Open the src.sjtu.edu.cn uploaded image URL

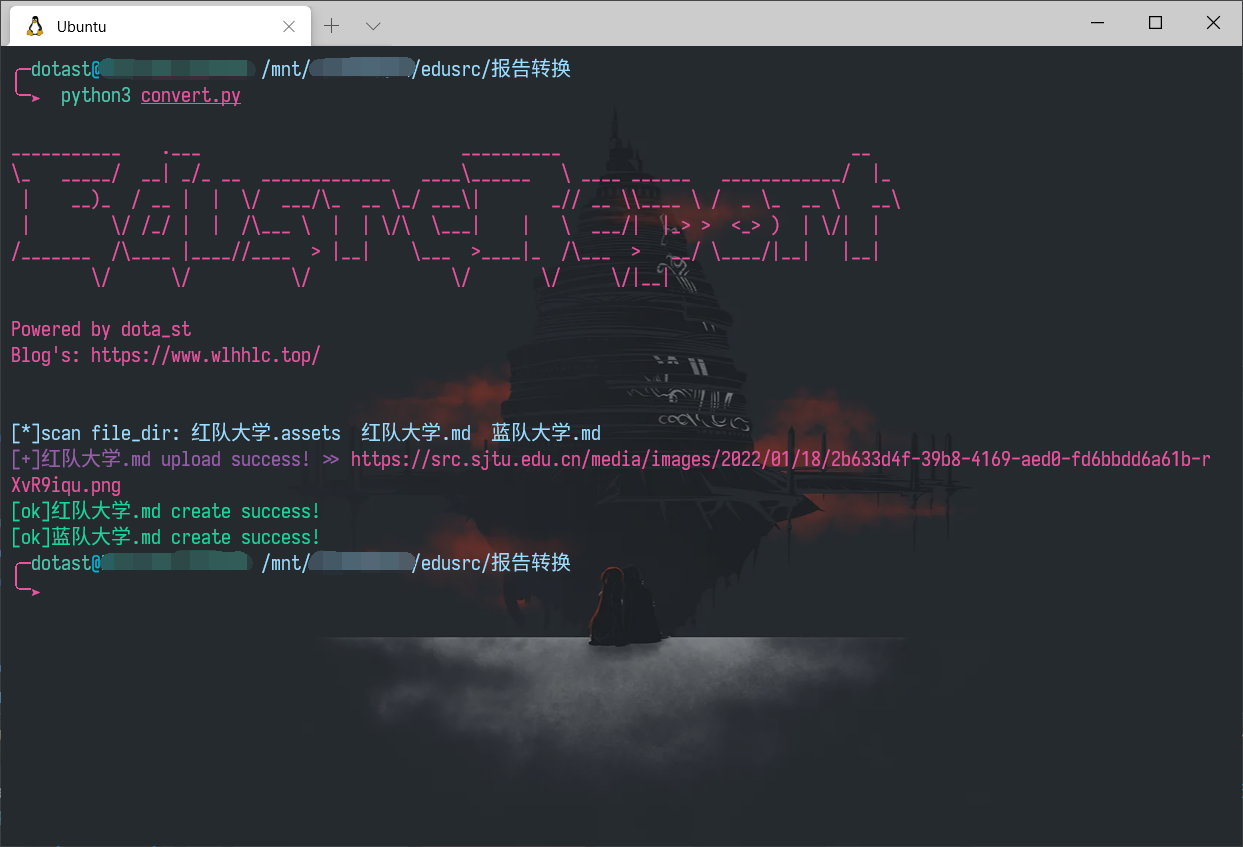[x=780, y=459]
